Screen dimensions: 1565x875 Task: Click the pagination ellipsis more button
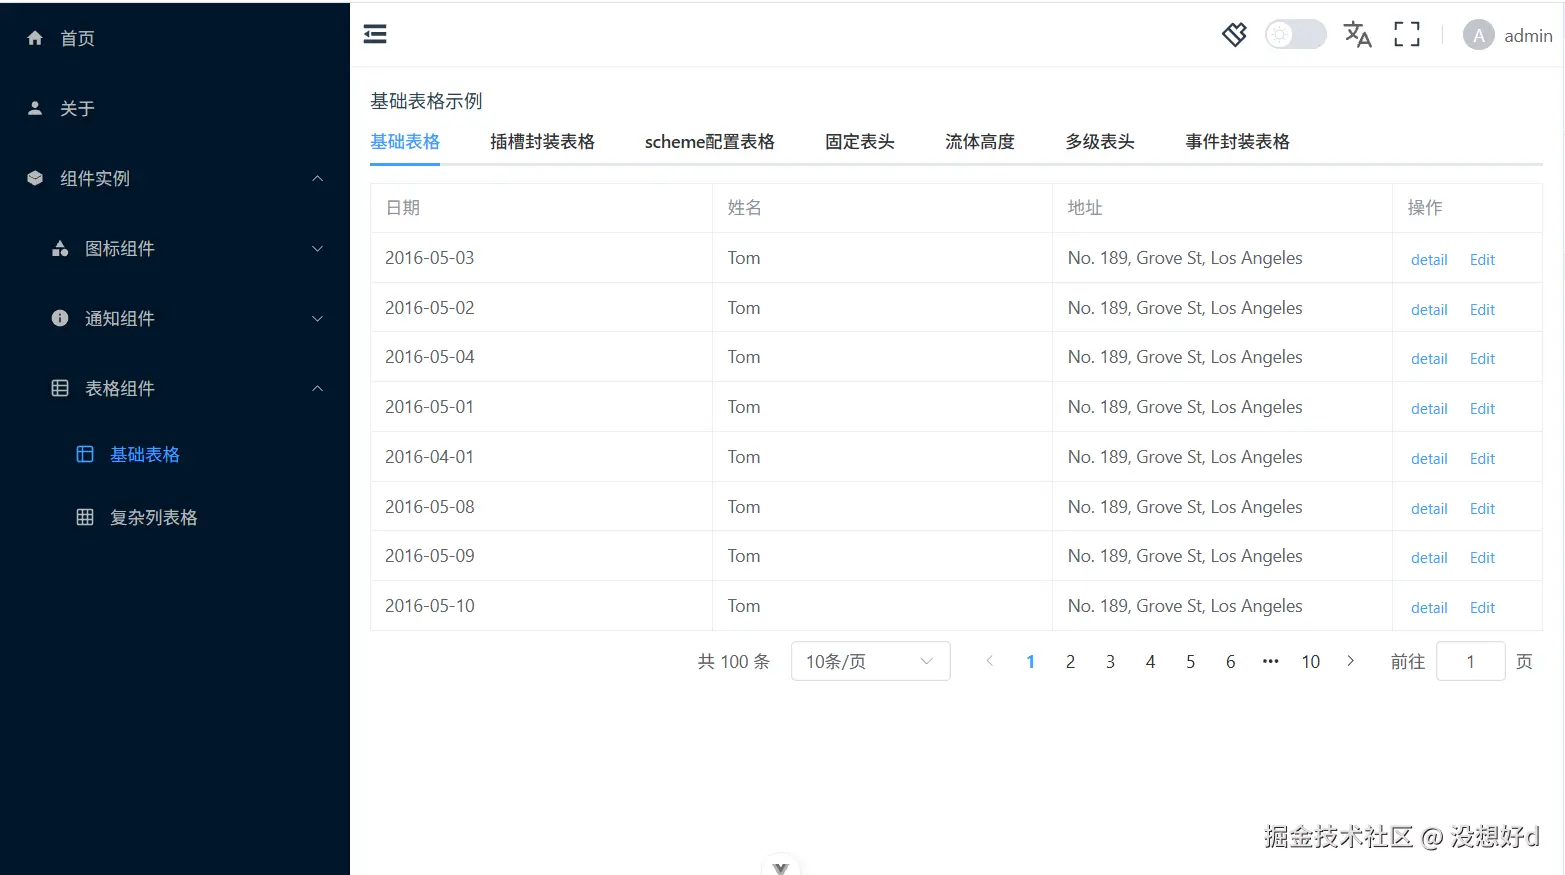point(1271,661)
